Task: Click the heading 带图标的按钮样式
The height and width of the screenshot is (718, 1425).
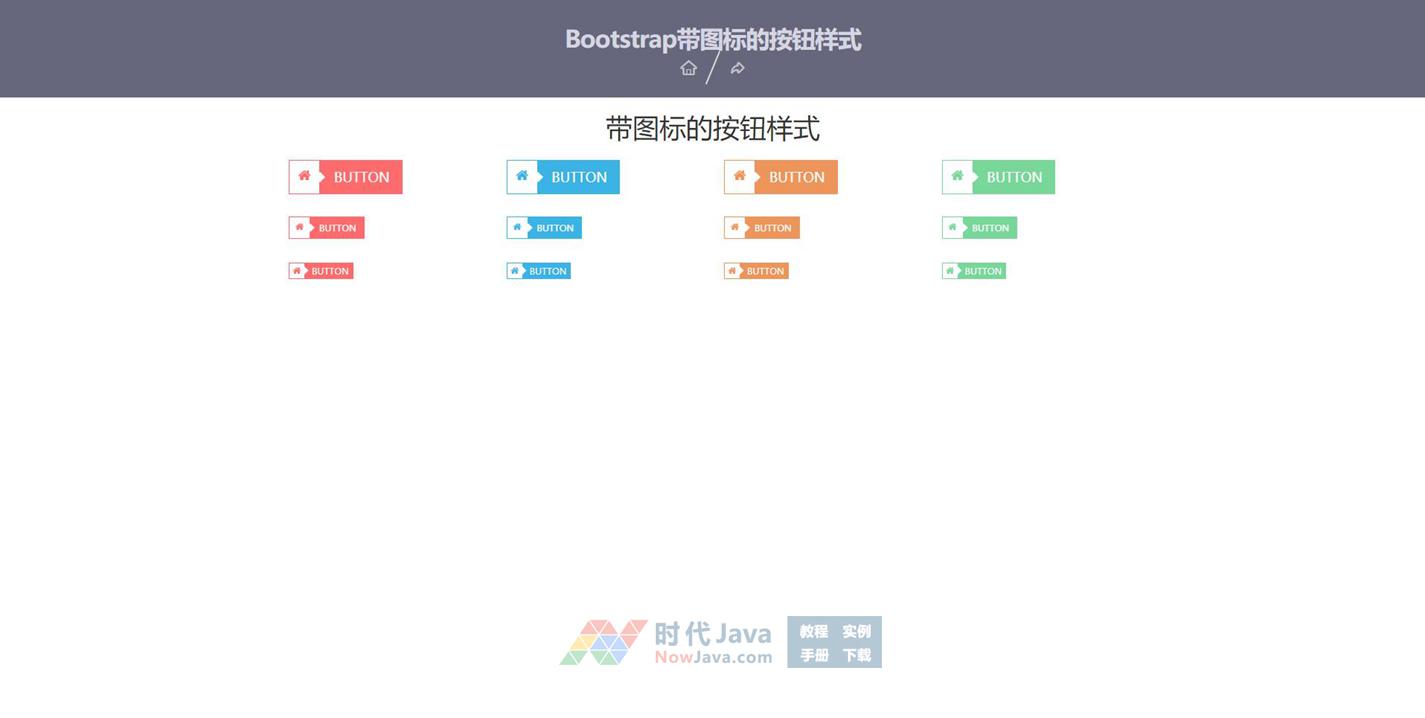Action: (x=713, y=128)
